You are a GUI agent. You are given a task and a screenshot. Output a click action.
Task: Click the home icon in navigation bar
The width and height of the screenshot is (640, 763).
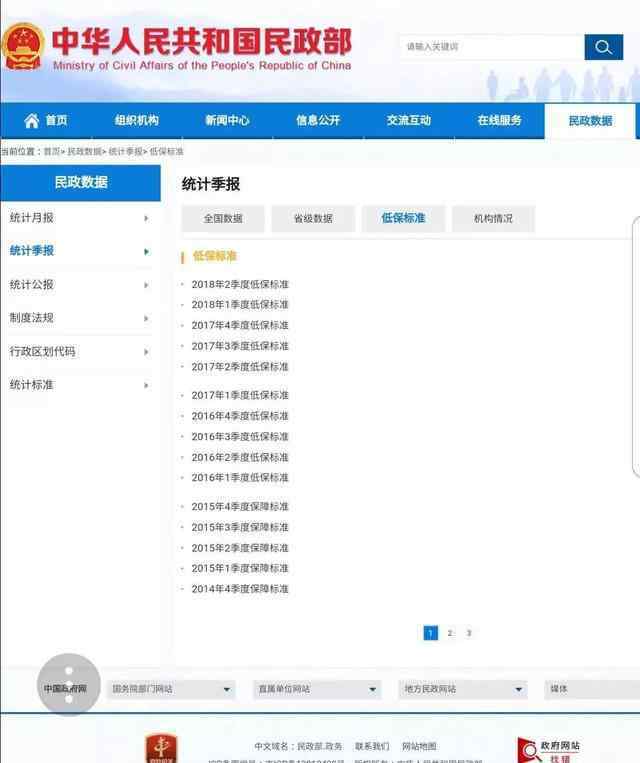coord(32,121)
